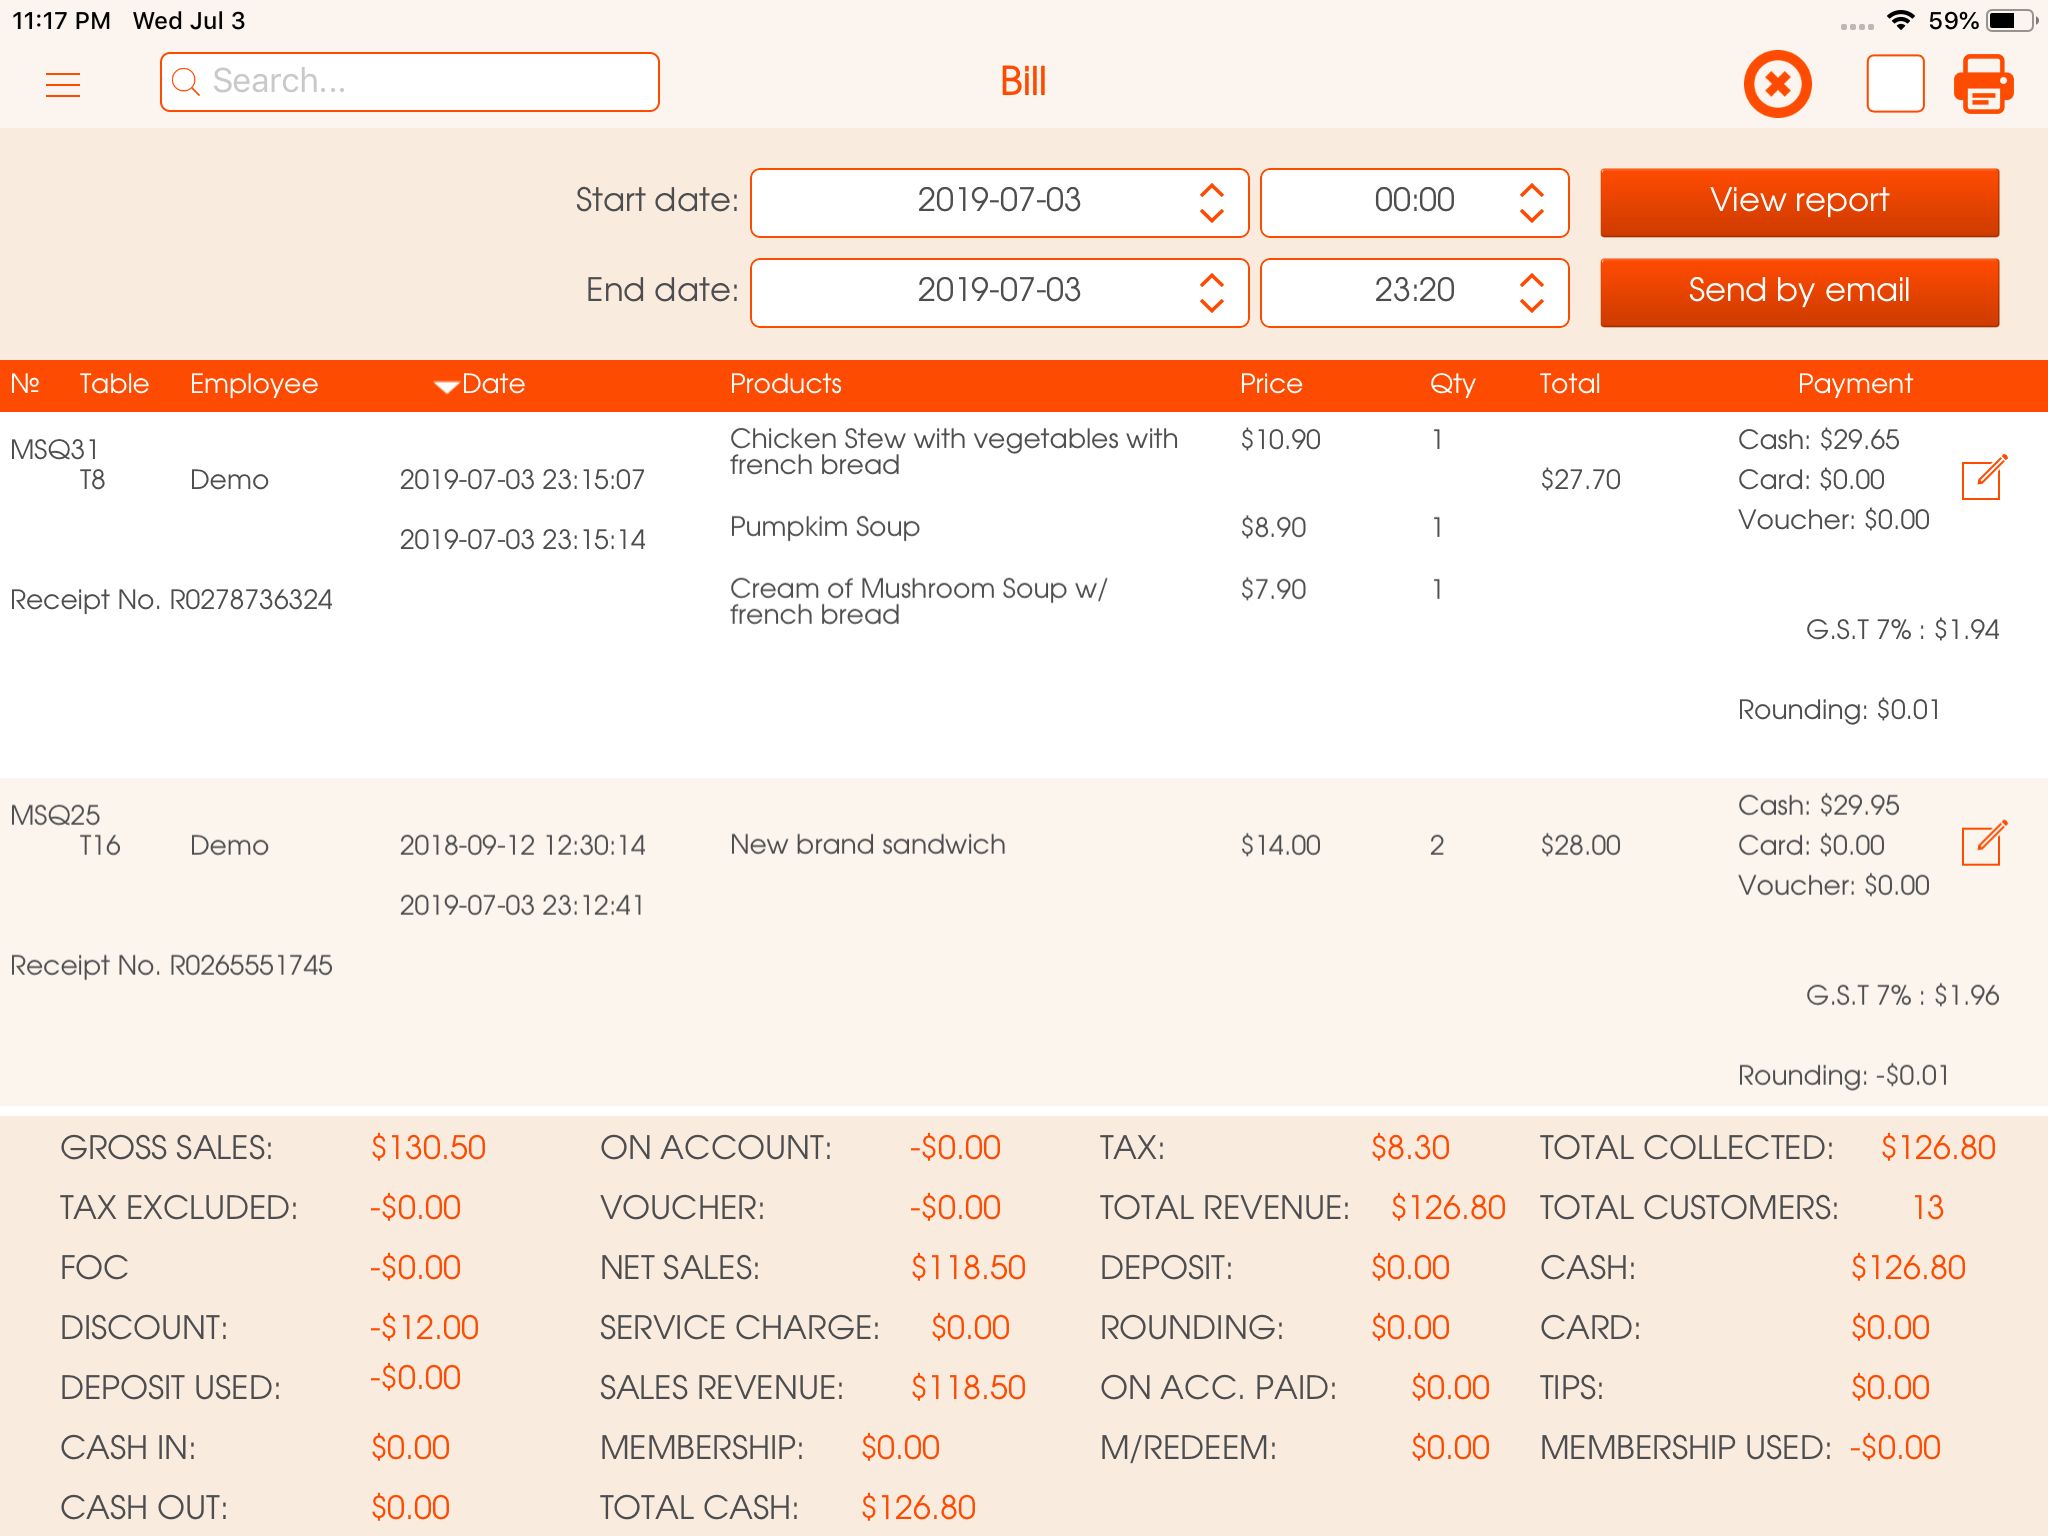Sort the list by the Date column header
2048x1536 pixels.
482,385
